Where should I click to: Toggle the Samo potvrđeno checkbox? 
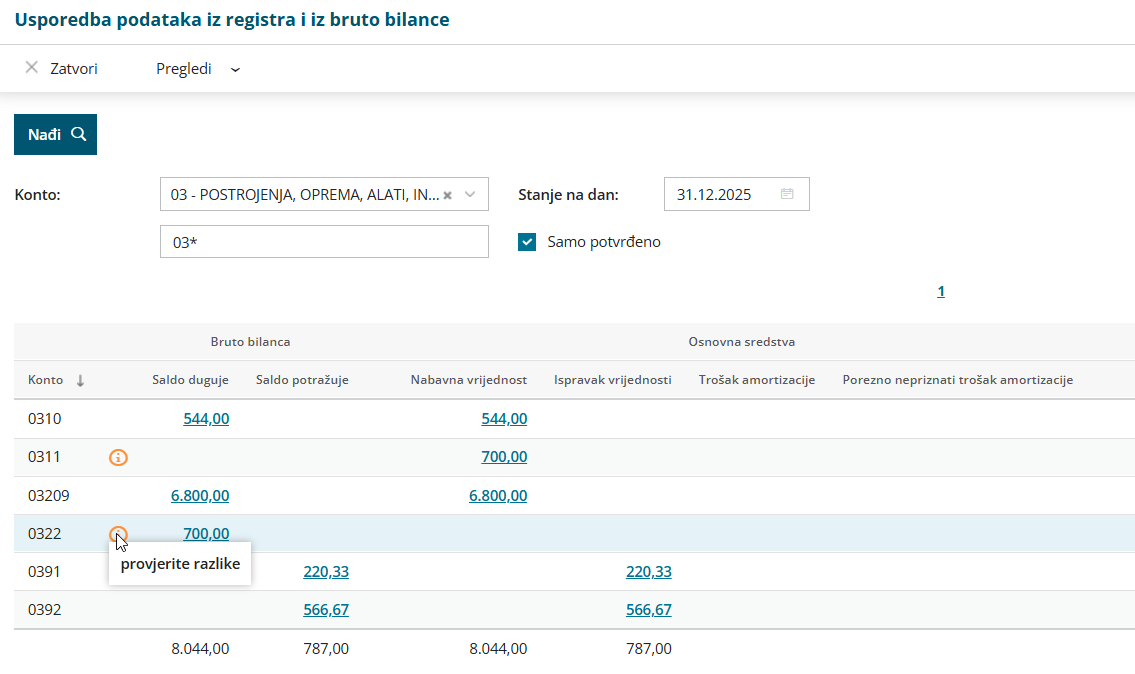(528, 241)
